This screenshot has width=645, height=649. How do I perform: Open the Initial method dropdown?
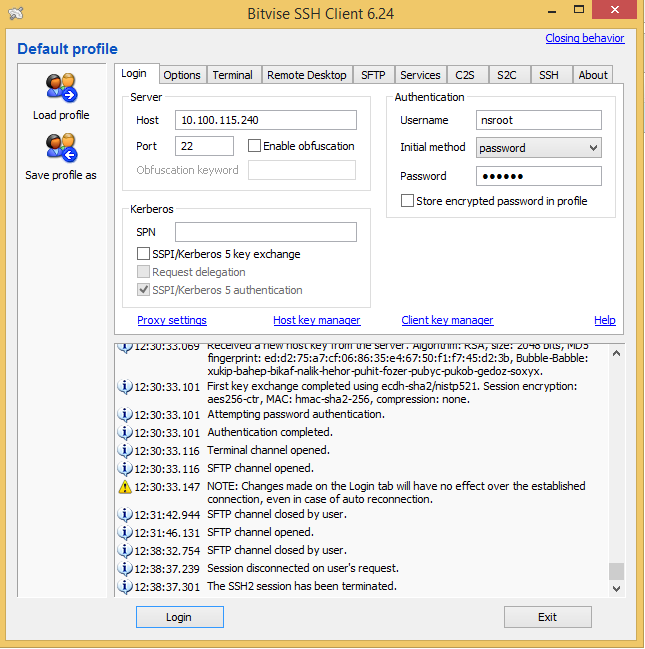[538, 148]
